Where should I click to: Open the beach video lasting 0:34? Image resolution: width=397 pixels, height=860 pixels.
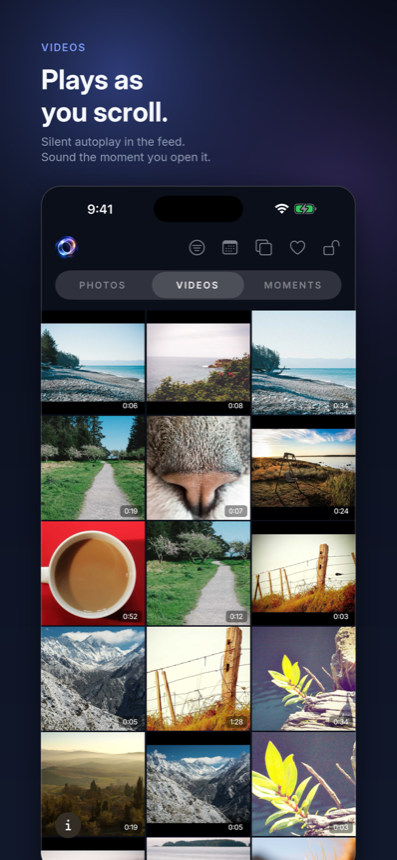(303, 363)
